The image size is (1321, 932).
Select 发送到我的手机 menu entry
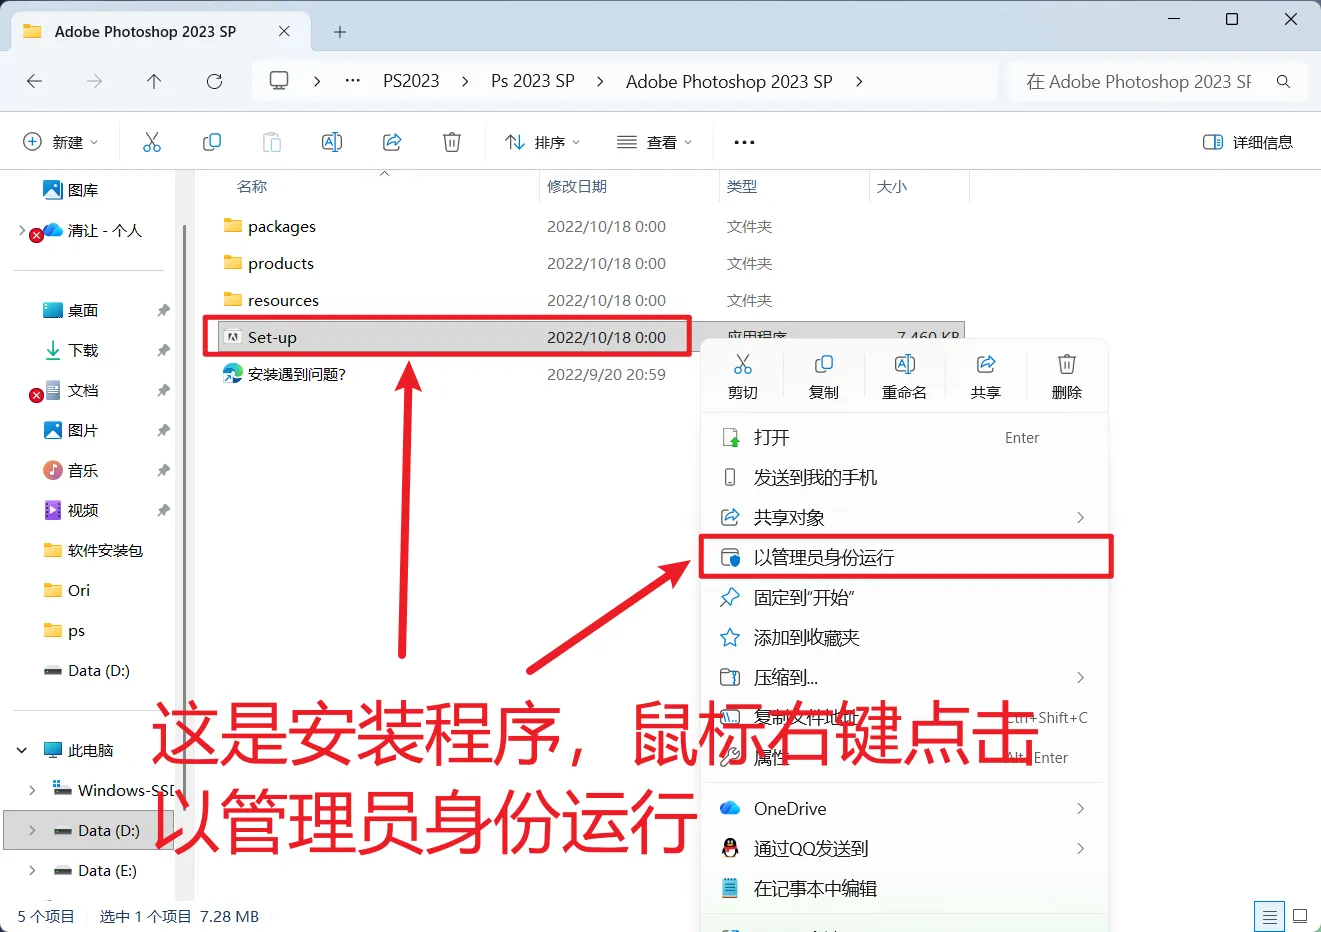tap(905, 478)
